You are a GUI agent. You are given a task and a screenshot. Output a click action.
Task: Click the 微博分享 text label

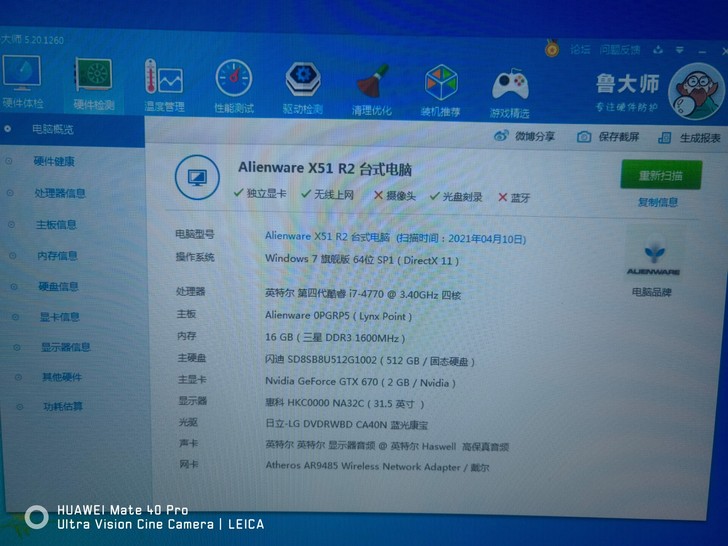point(535,136)
